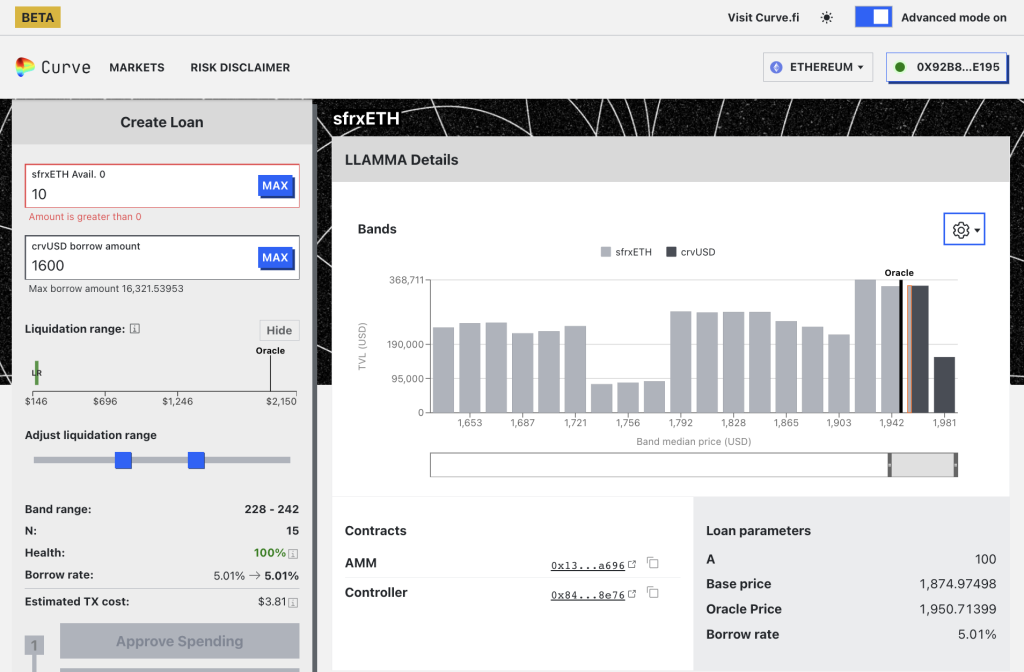Image resolution: width=1024 pixels, height=672 pixels.
Task: Copy the AMM contract address
Action: pos(652,563)
